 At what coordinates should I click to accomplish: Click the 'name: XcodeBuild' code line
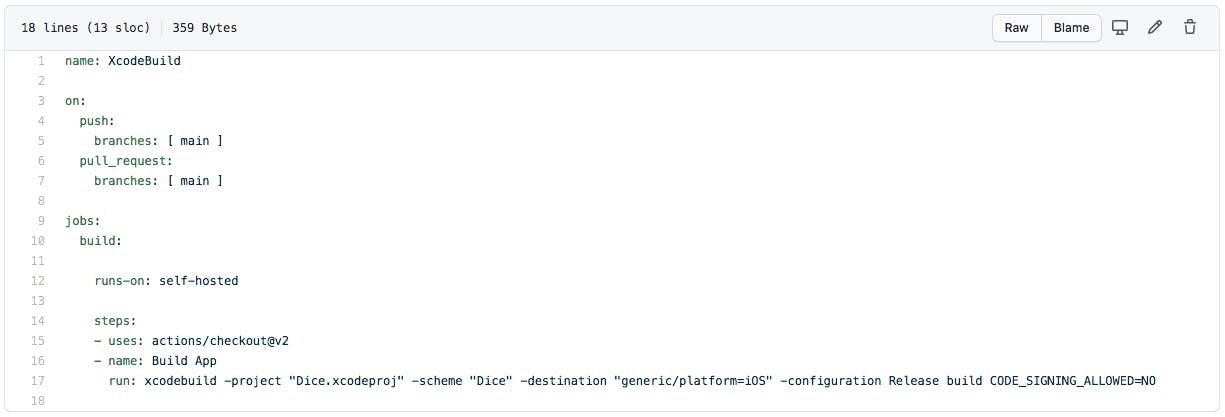tap(123, 61)
